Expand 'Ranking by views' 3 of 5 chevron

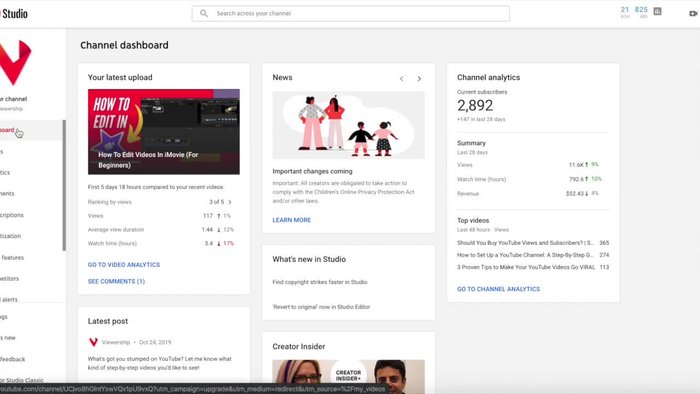[230, 202]
